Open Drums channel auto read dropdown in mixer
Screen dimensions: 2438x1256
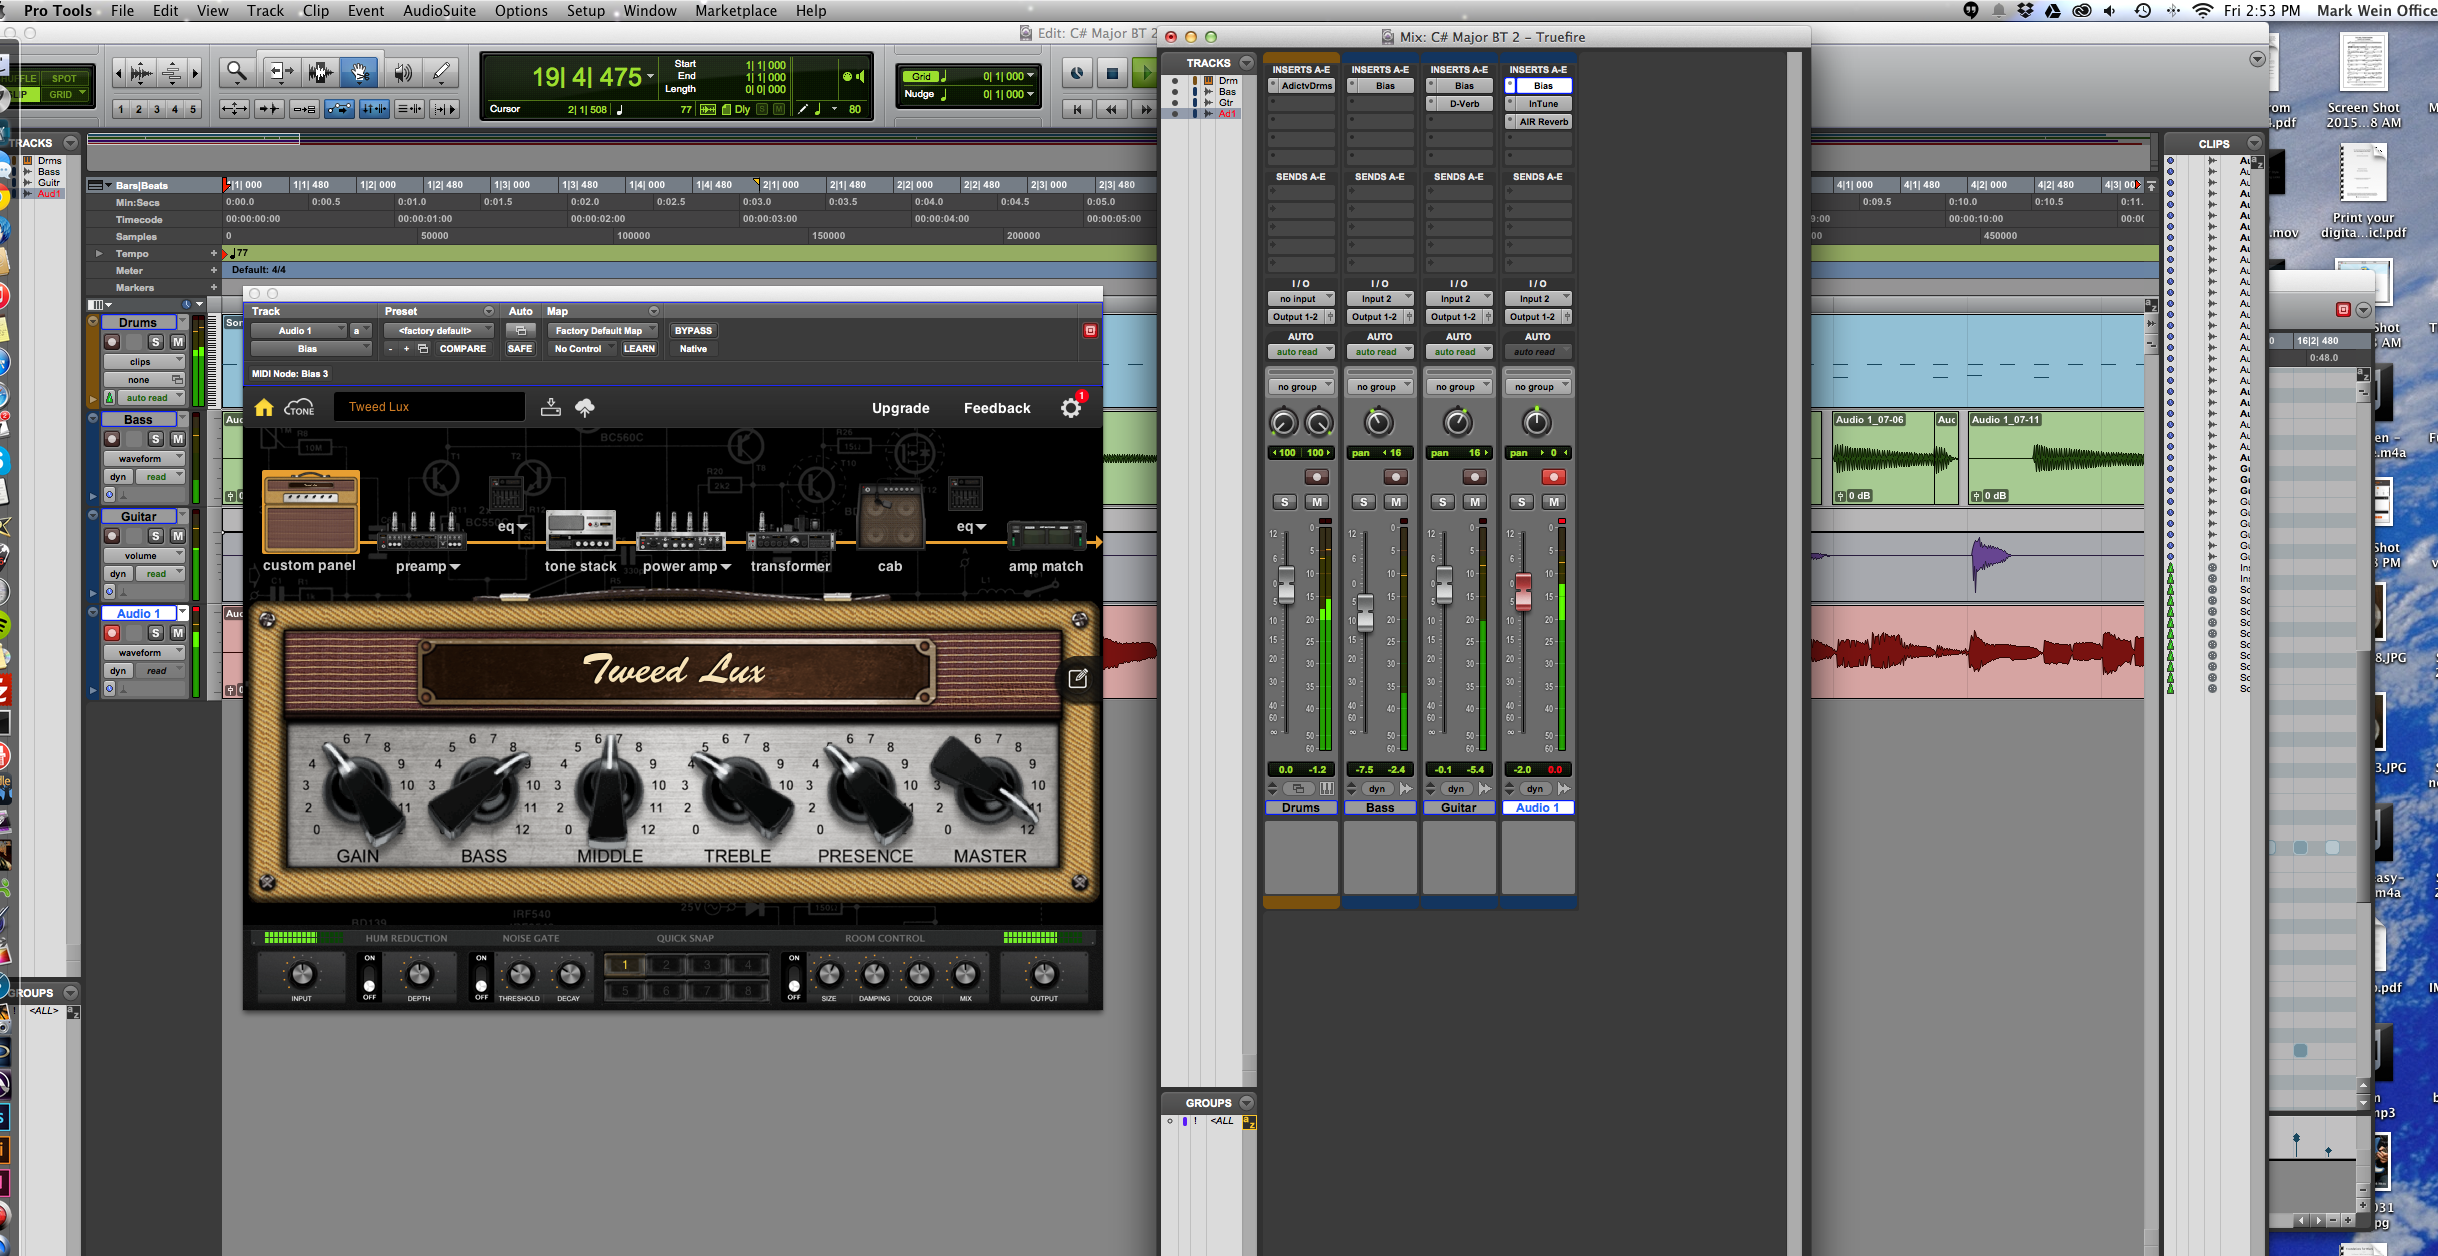(x=1301, y=352)
